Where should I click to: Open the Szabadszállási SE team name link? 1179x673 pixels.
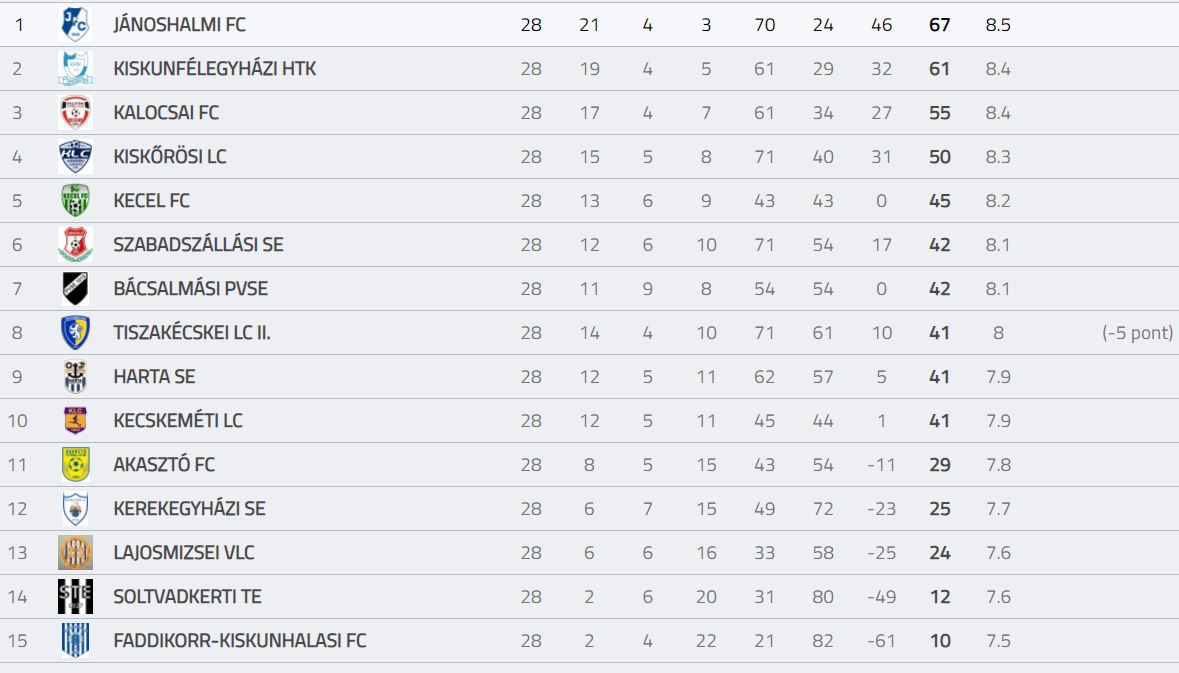(x=199, y=244)
